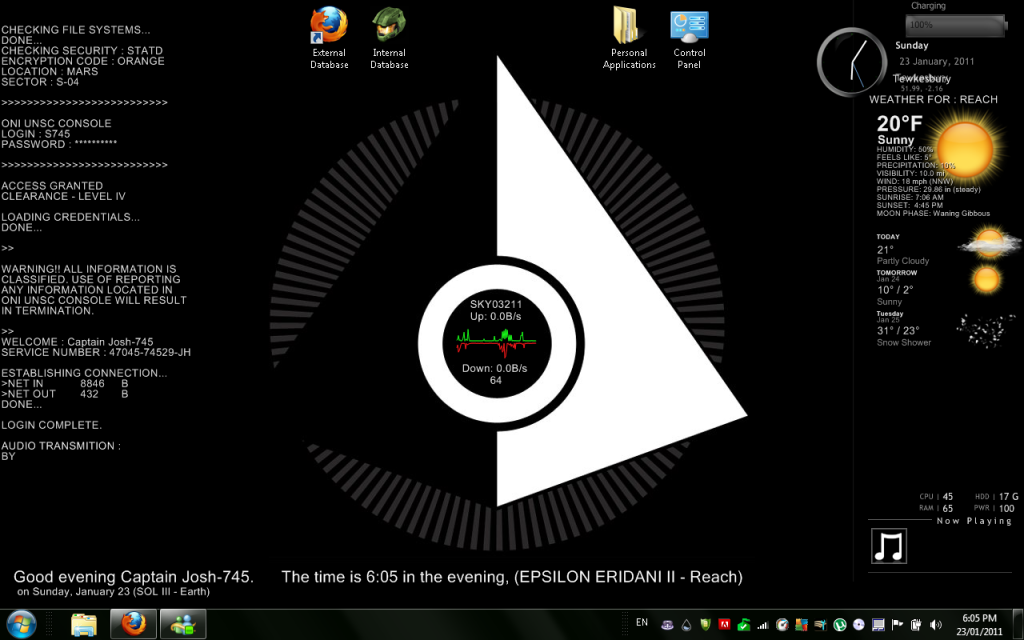Open the Control Panel desktop icon

tap(689, 38)
